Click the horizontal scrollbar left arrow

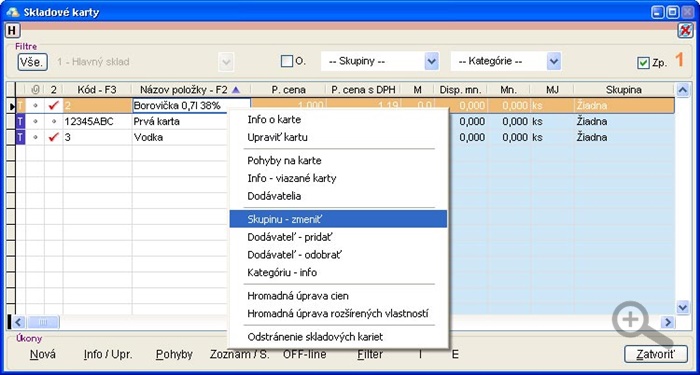coord(18,322)
